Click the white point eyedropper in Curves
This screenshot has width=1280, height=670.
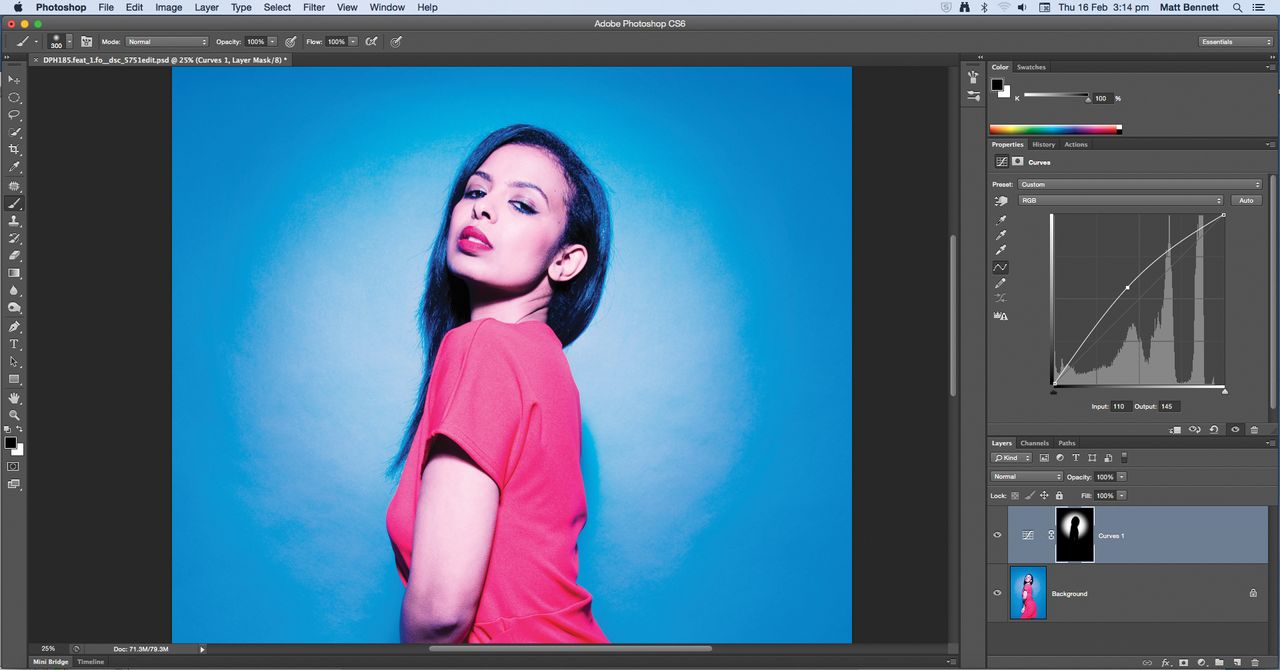1000,250
